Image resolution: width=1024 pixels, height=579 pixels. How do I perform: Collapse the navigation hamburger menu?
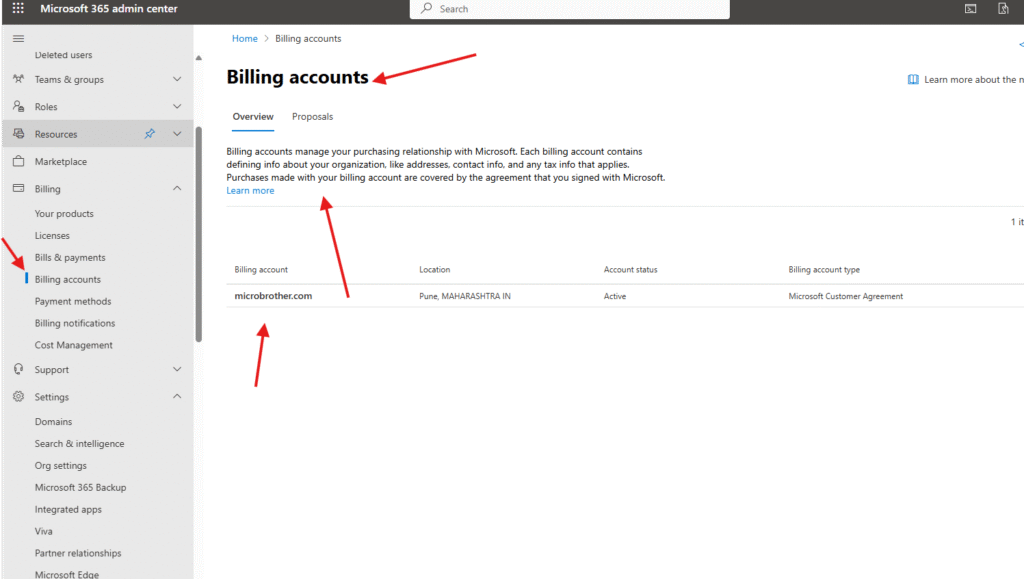pyautogui.click(x=18, y=38)
